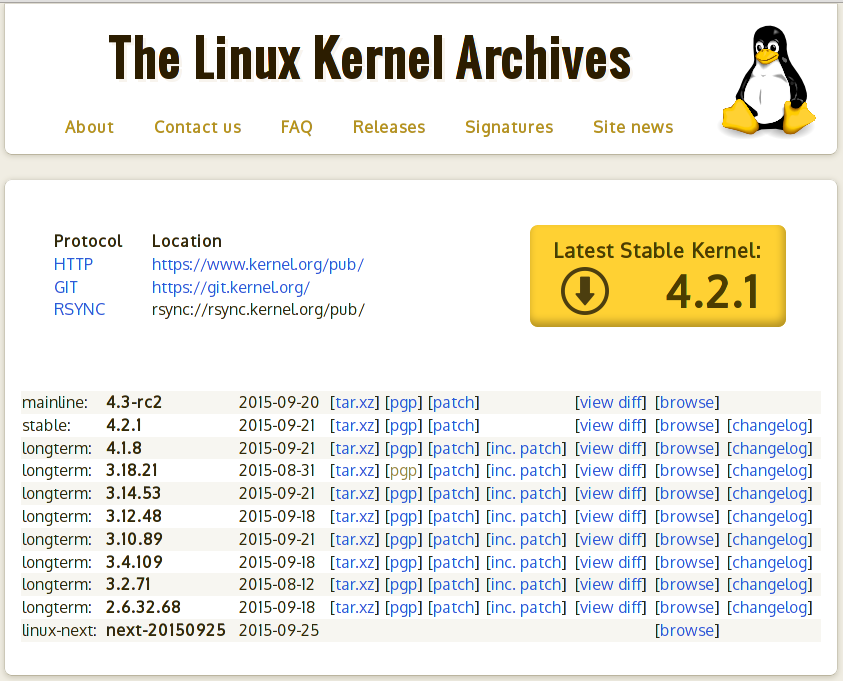Image resolution: width=843 pixels, height=681 pixels.
Task: Open visited pgp link for 3.18.21
Action: pyautogui.click(x=403, y=470)
